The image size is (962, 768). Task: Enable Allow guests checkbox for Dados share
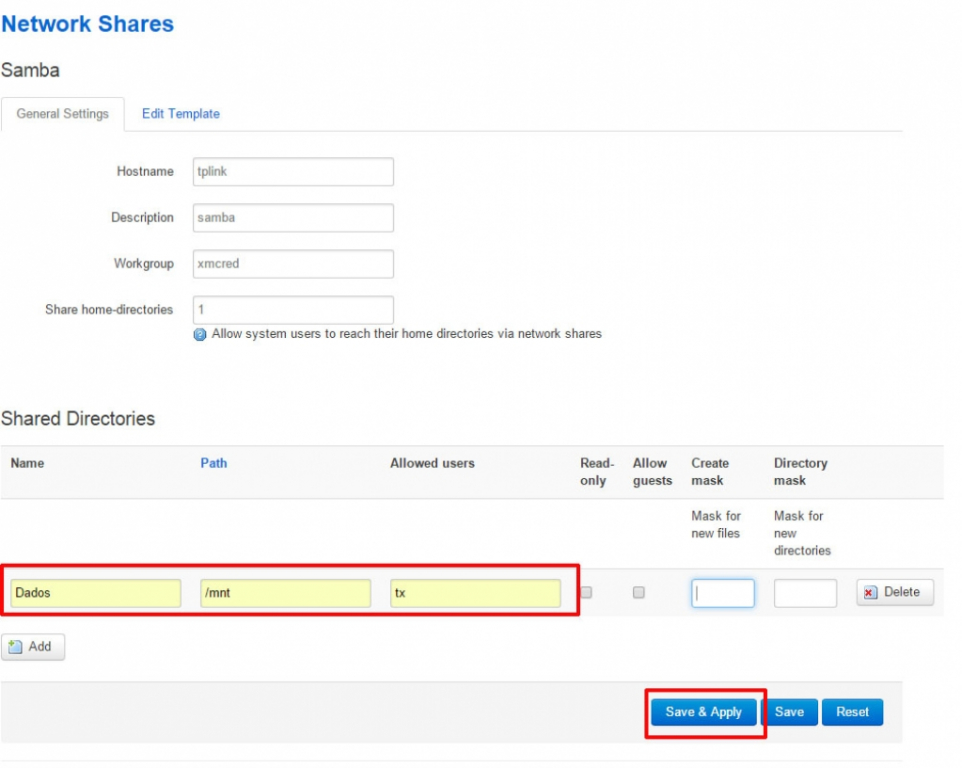click(x=639, y=593)
